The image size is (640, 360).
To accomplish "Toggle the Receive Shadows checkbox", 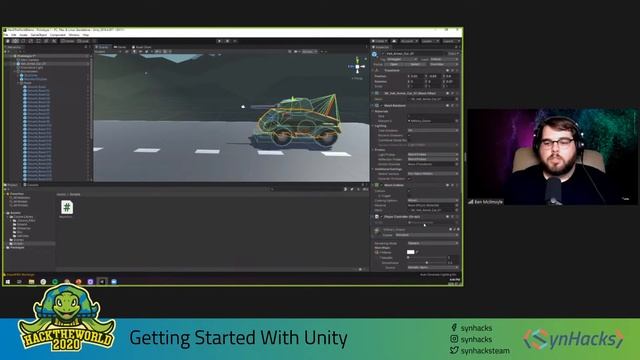I will [409, 136].
